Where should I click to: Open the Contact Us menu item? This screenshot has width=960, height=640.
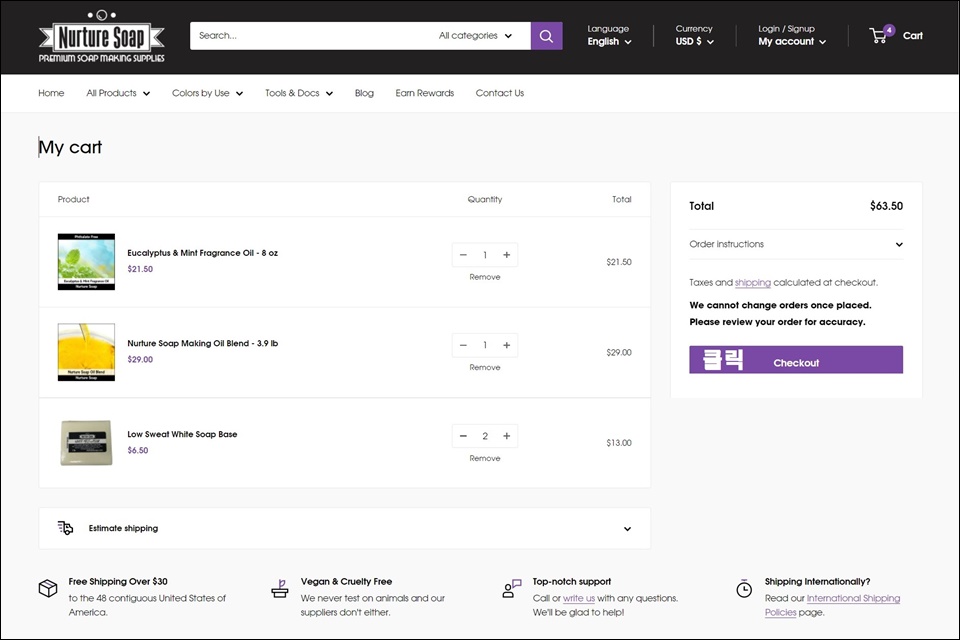[500, 93]
